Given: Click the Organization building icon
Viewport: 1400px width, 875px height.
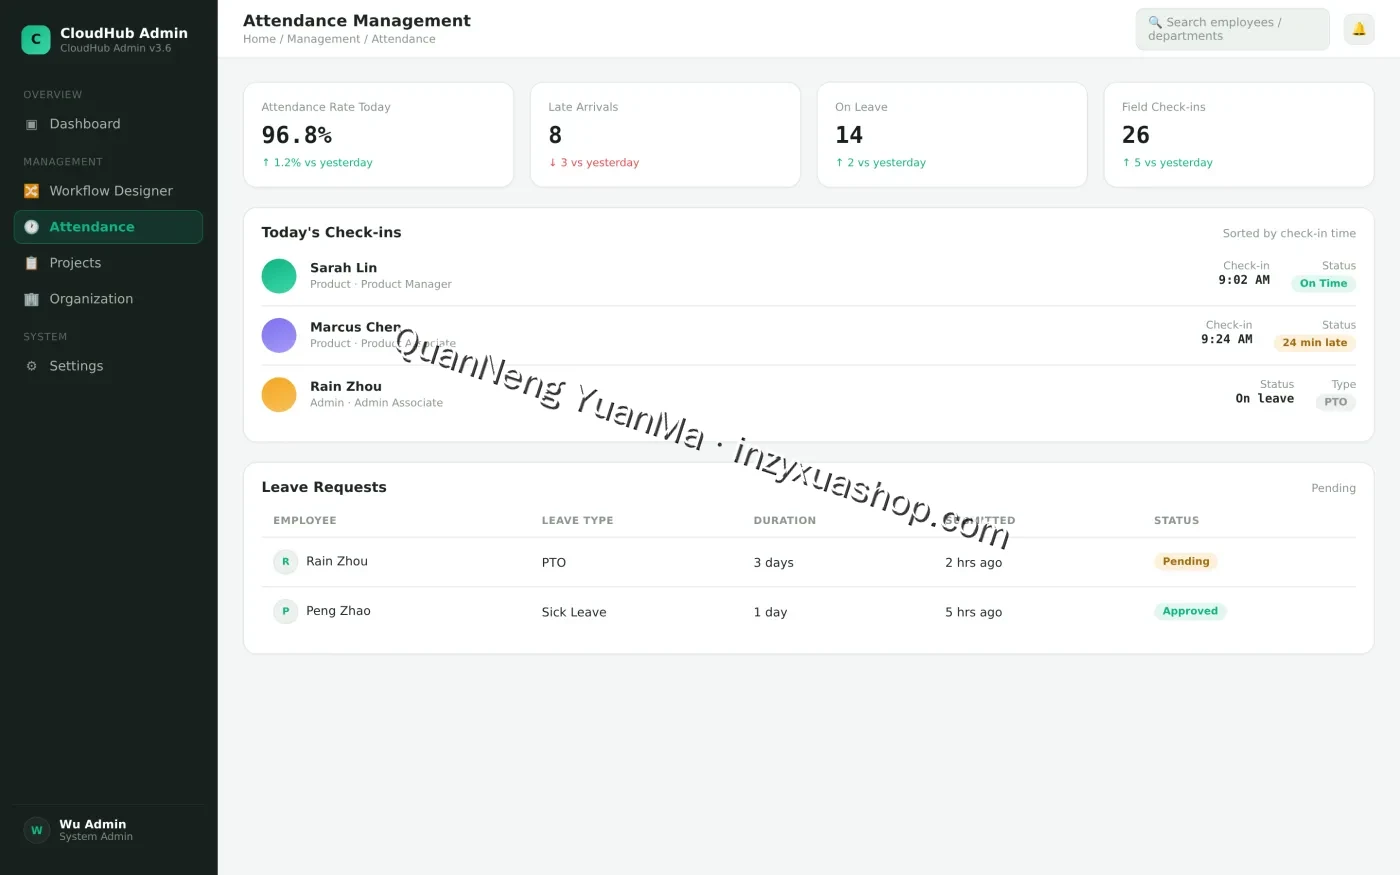Looking at the screenshot, I should coord(31,299).
